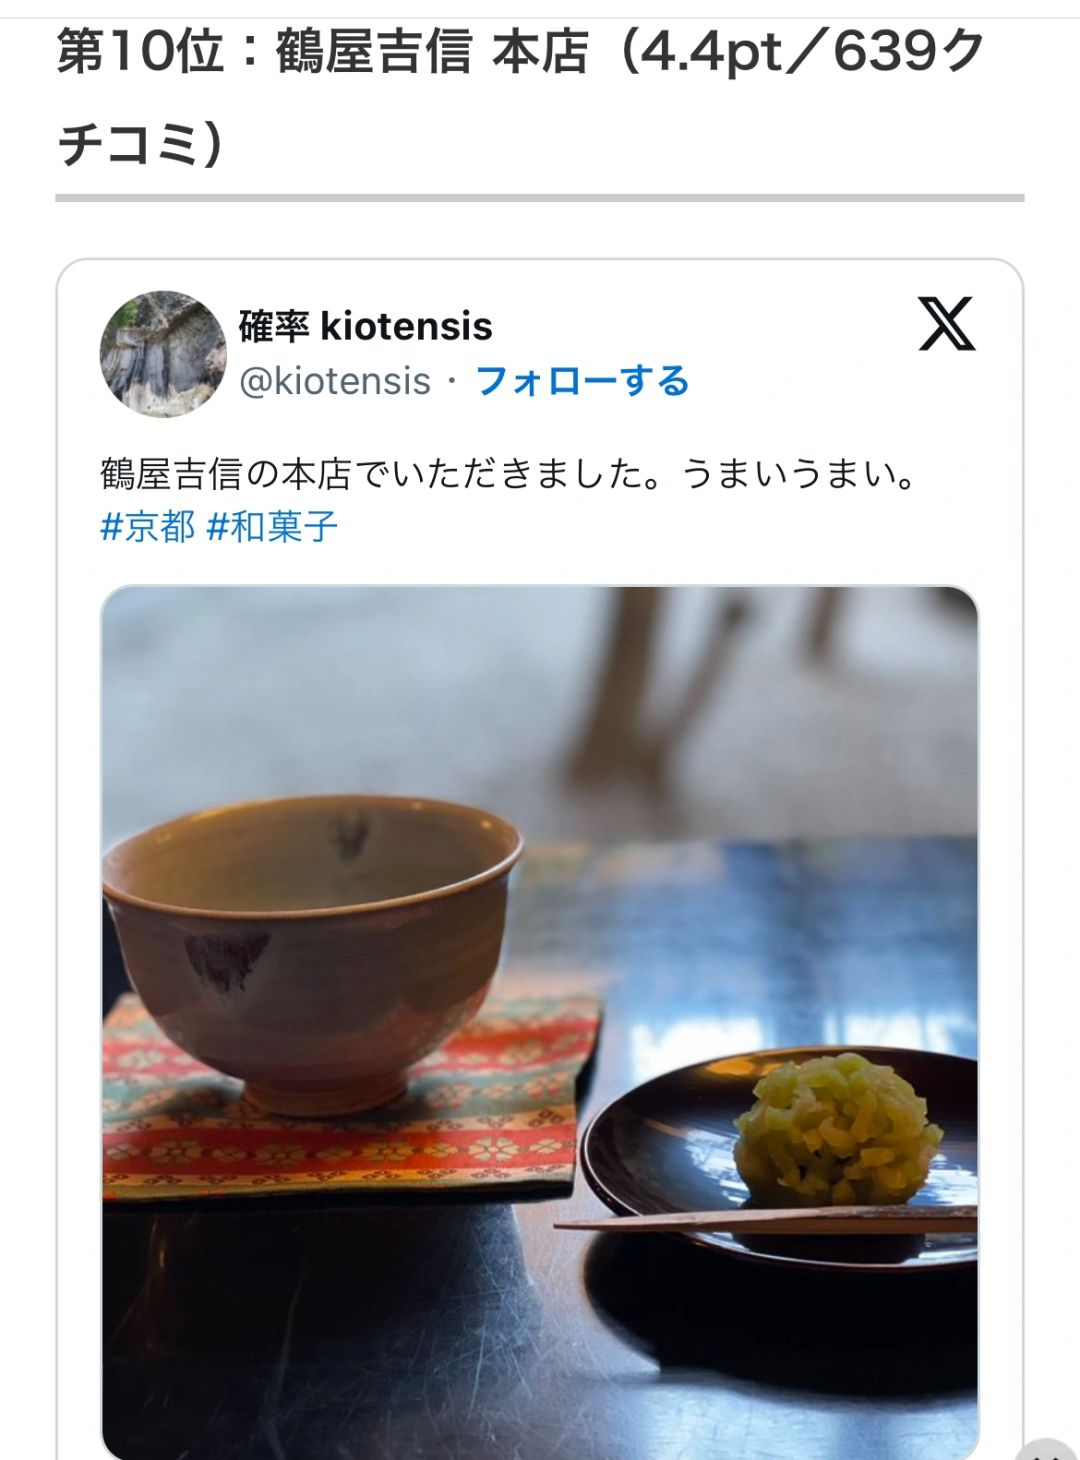Tap the partial round button at bottom-right corner
Viewport: 1080px width, 1460px height.
pyautogui.click(x=1047, y=1450)
